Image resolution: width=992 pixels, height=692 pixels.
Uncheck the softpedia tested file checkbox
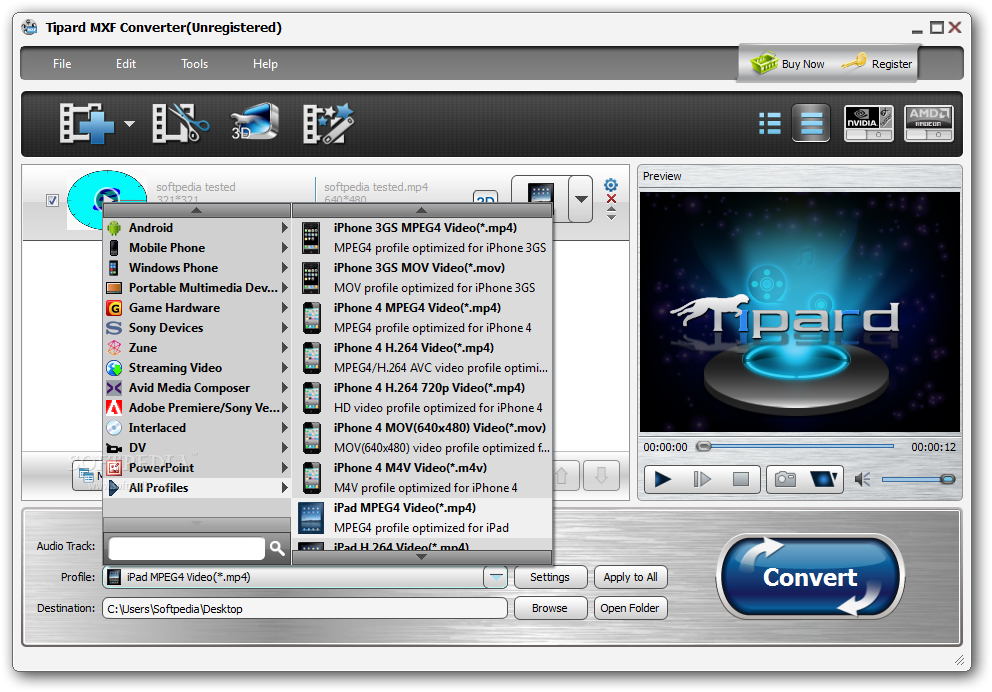(x=53, y=201)
